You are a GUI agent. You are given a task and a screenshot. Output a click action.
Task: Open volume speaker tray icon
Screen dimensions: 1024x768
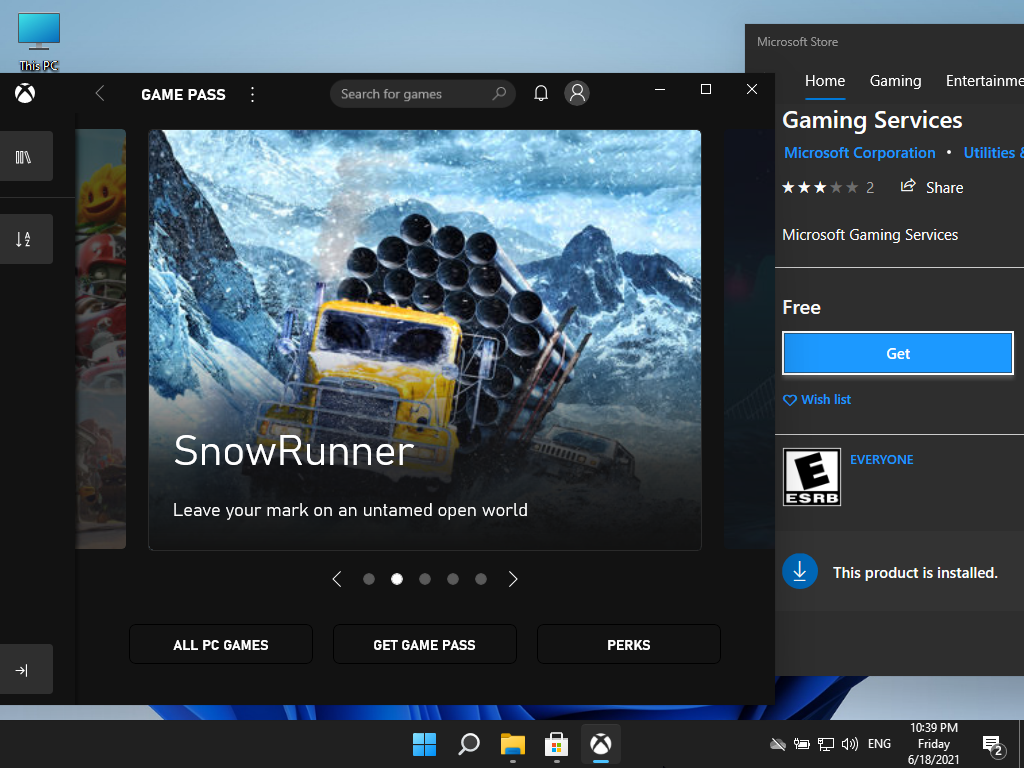(x=850, y=744)
